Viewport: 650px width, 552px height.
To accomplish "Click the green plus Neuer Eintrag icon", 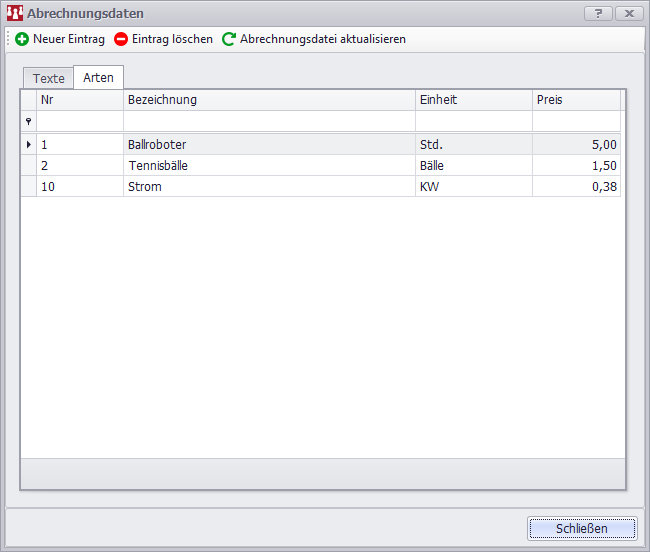I will [x=22, y=39].
